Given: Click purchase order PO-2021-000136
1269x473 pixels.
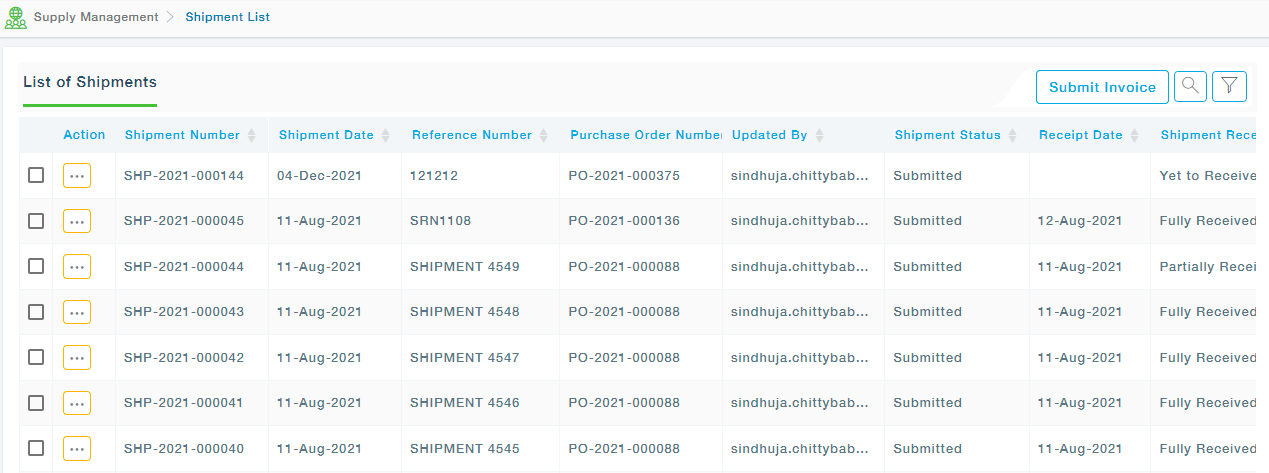Looking at the screenshot, I should pyautogui.click(x=624, y=221).
